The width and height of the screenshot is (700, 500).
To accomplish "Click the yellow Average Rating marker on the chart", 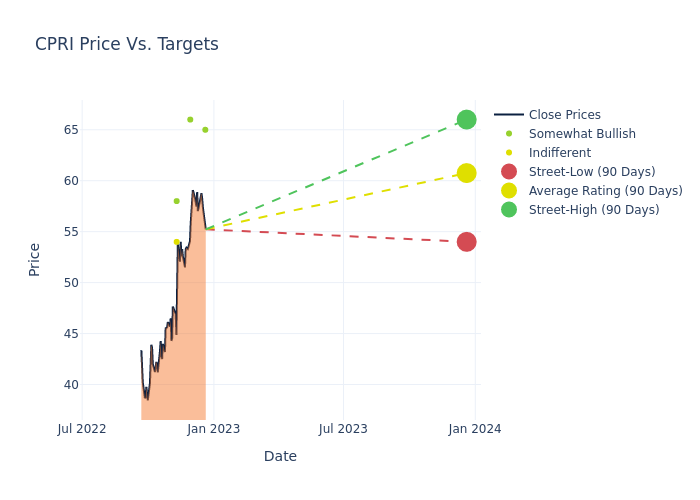I will [x=466, y=173].
